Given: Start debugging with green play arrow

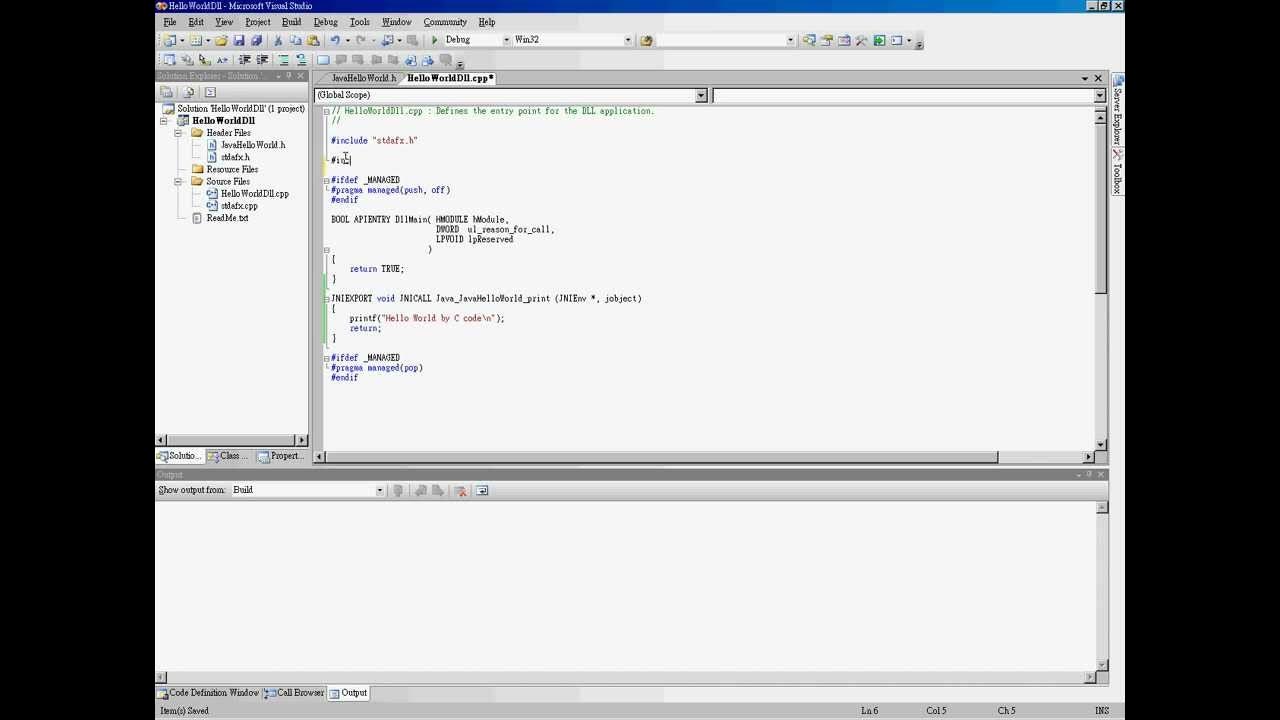Looking at the screenshot, I should (434, 40).
